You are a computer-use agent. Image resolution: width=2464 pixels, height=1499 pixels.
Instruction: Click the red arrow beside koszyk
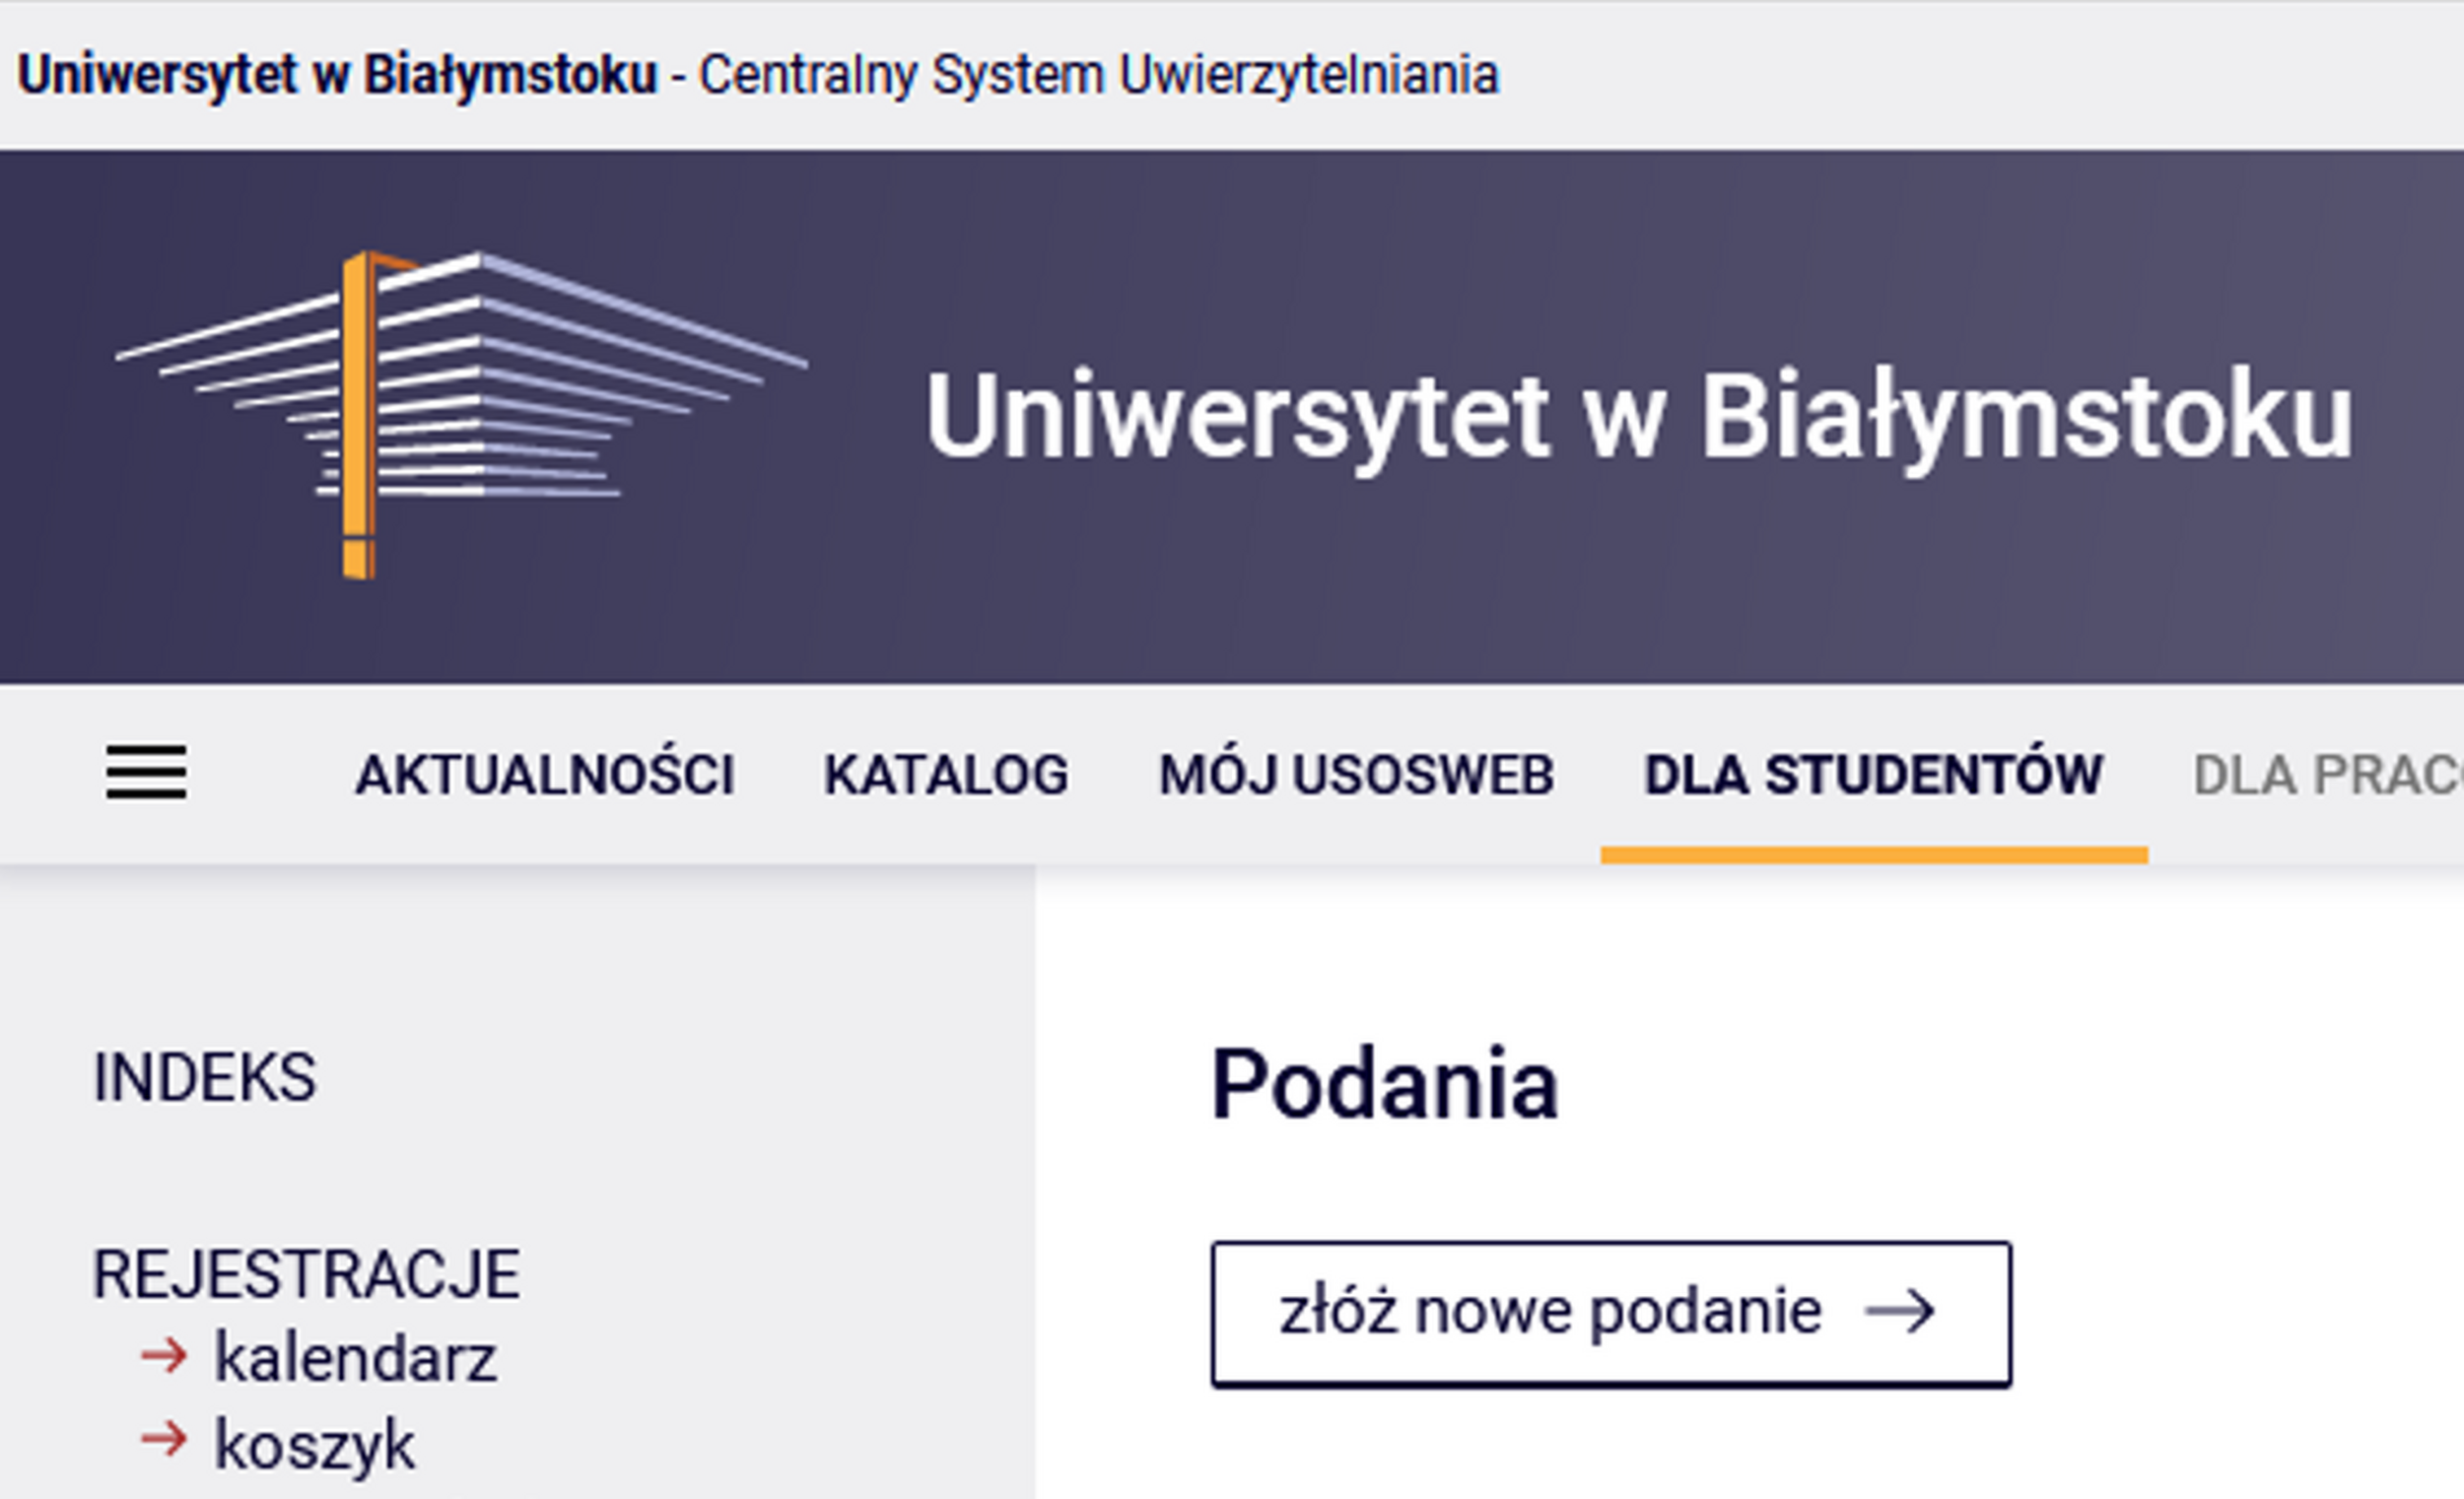[x=164, y=1440]
